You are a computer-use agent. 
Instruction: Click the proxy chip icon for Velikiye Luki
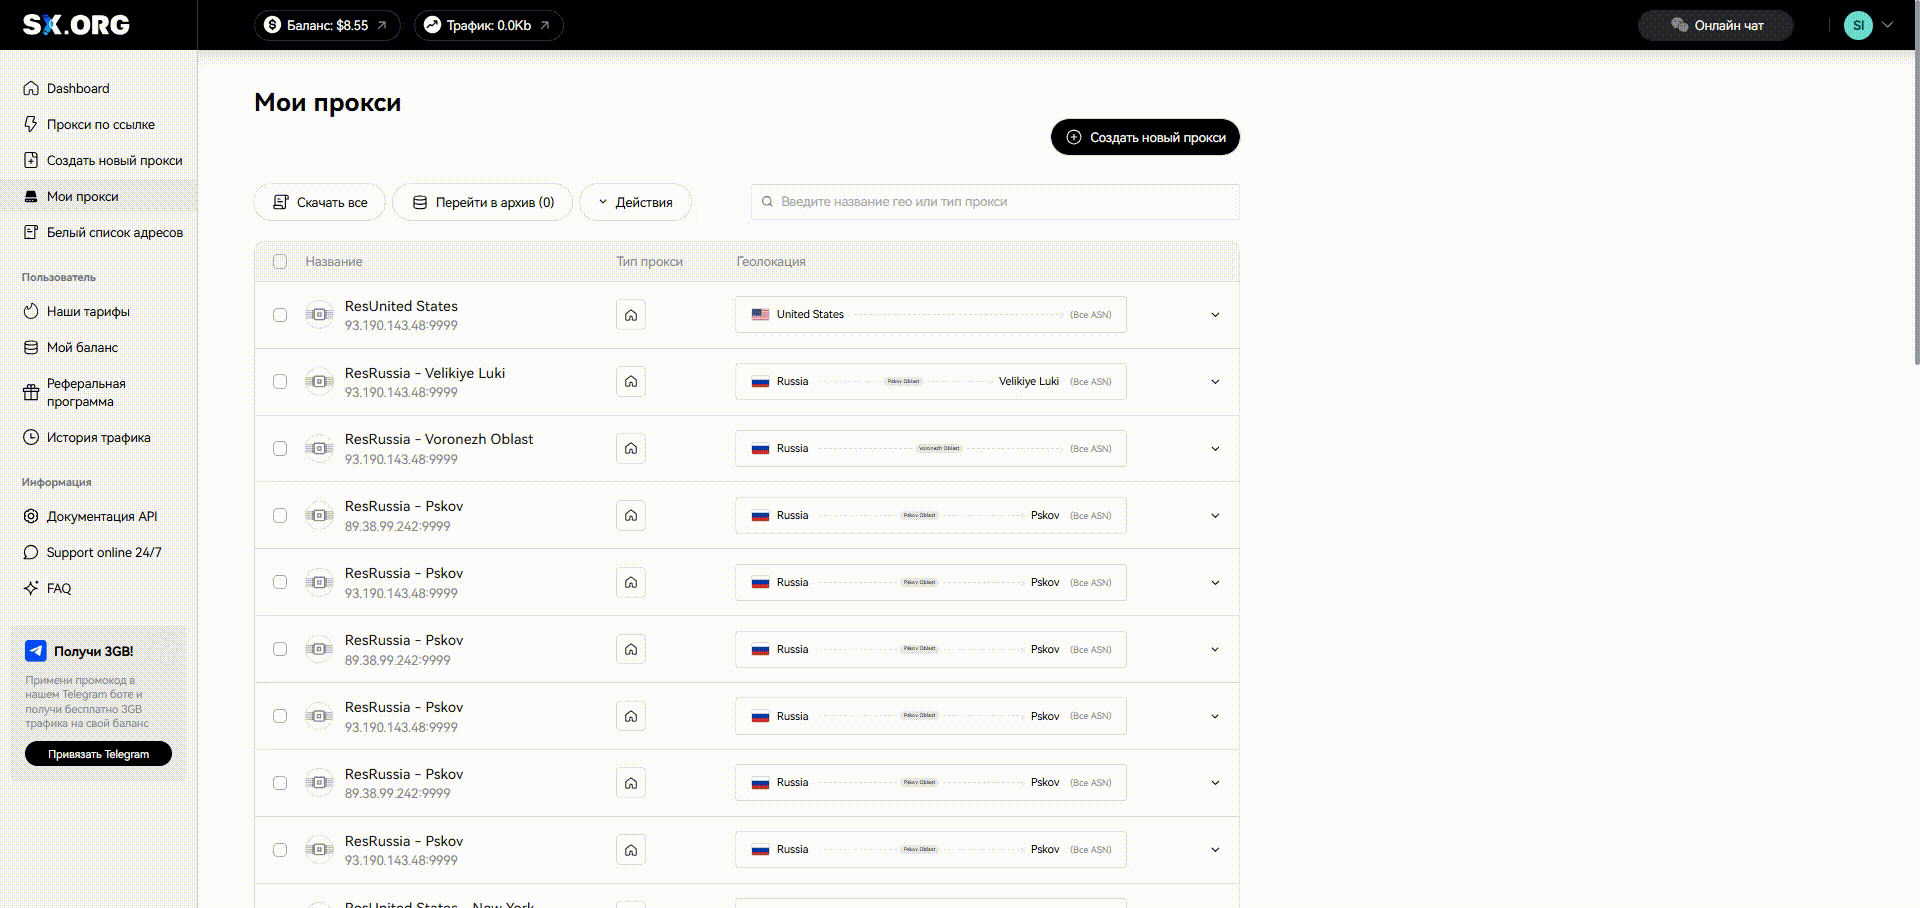click(x=319, y=382)
